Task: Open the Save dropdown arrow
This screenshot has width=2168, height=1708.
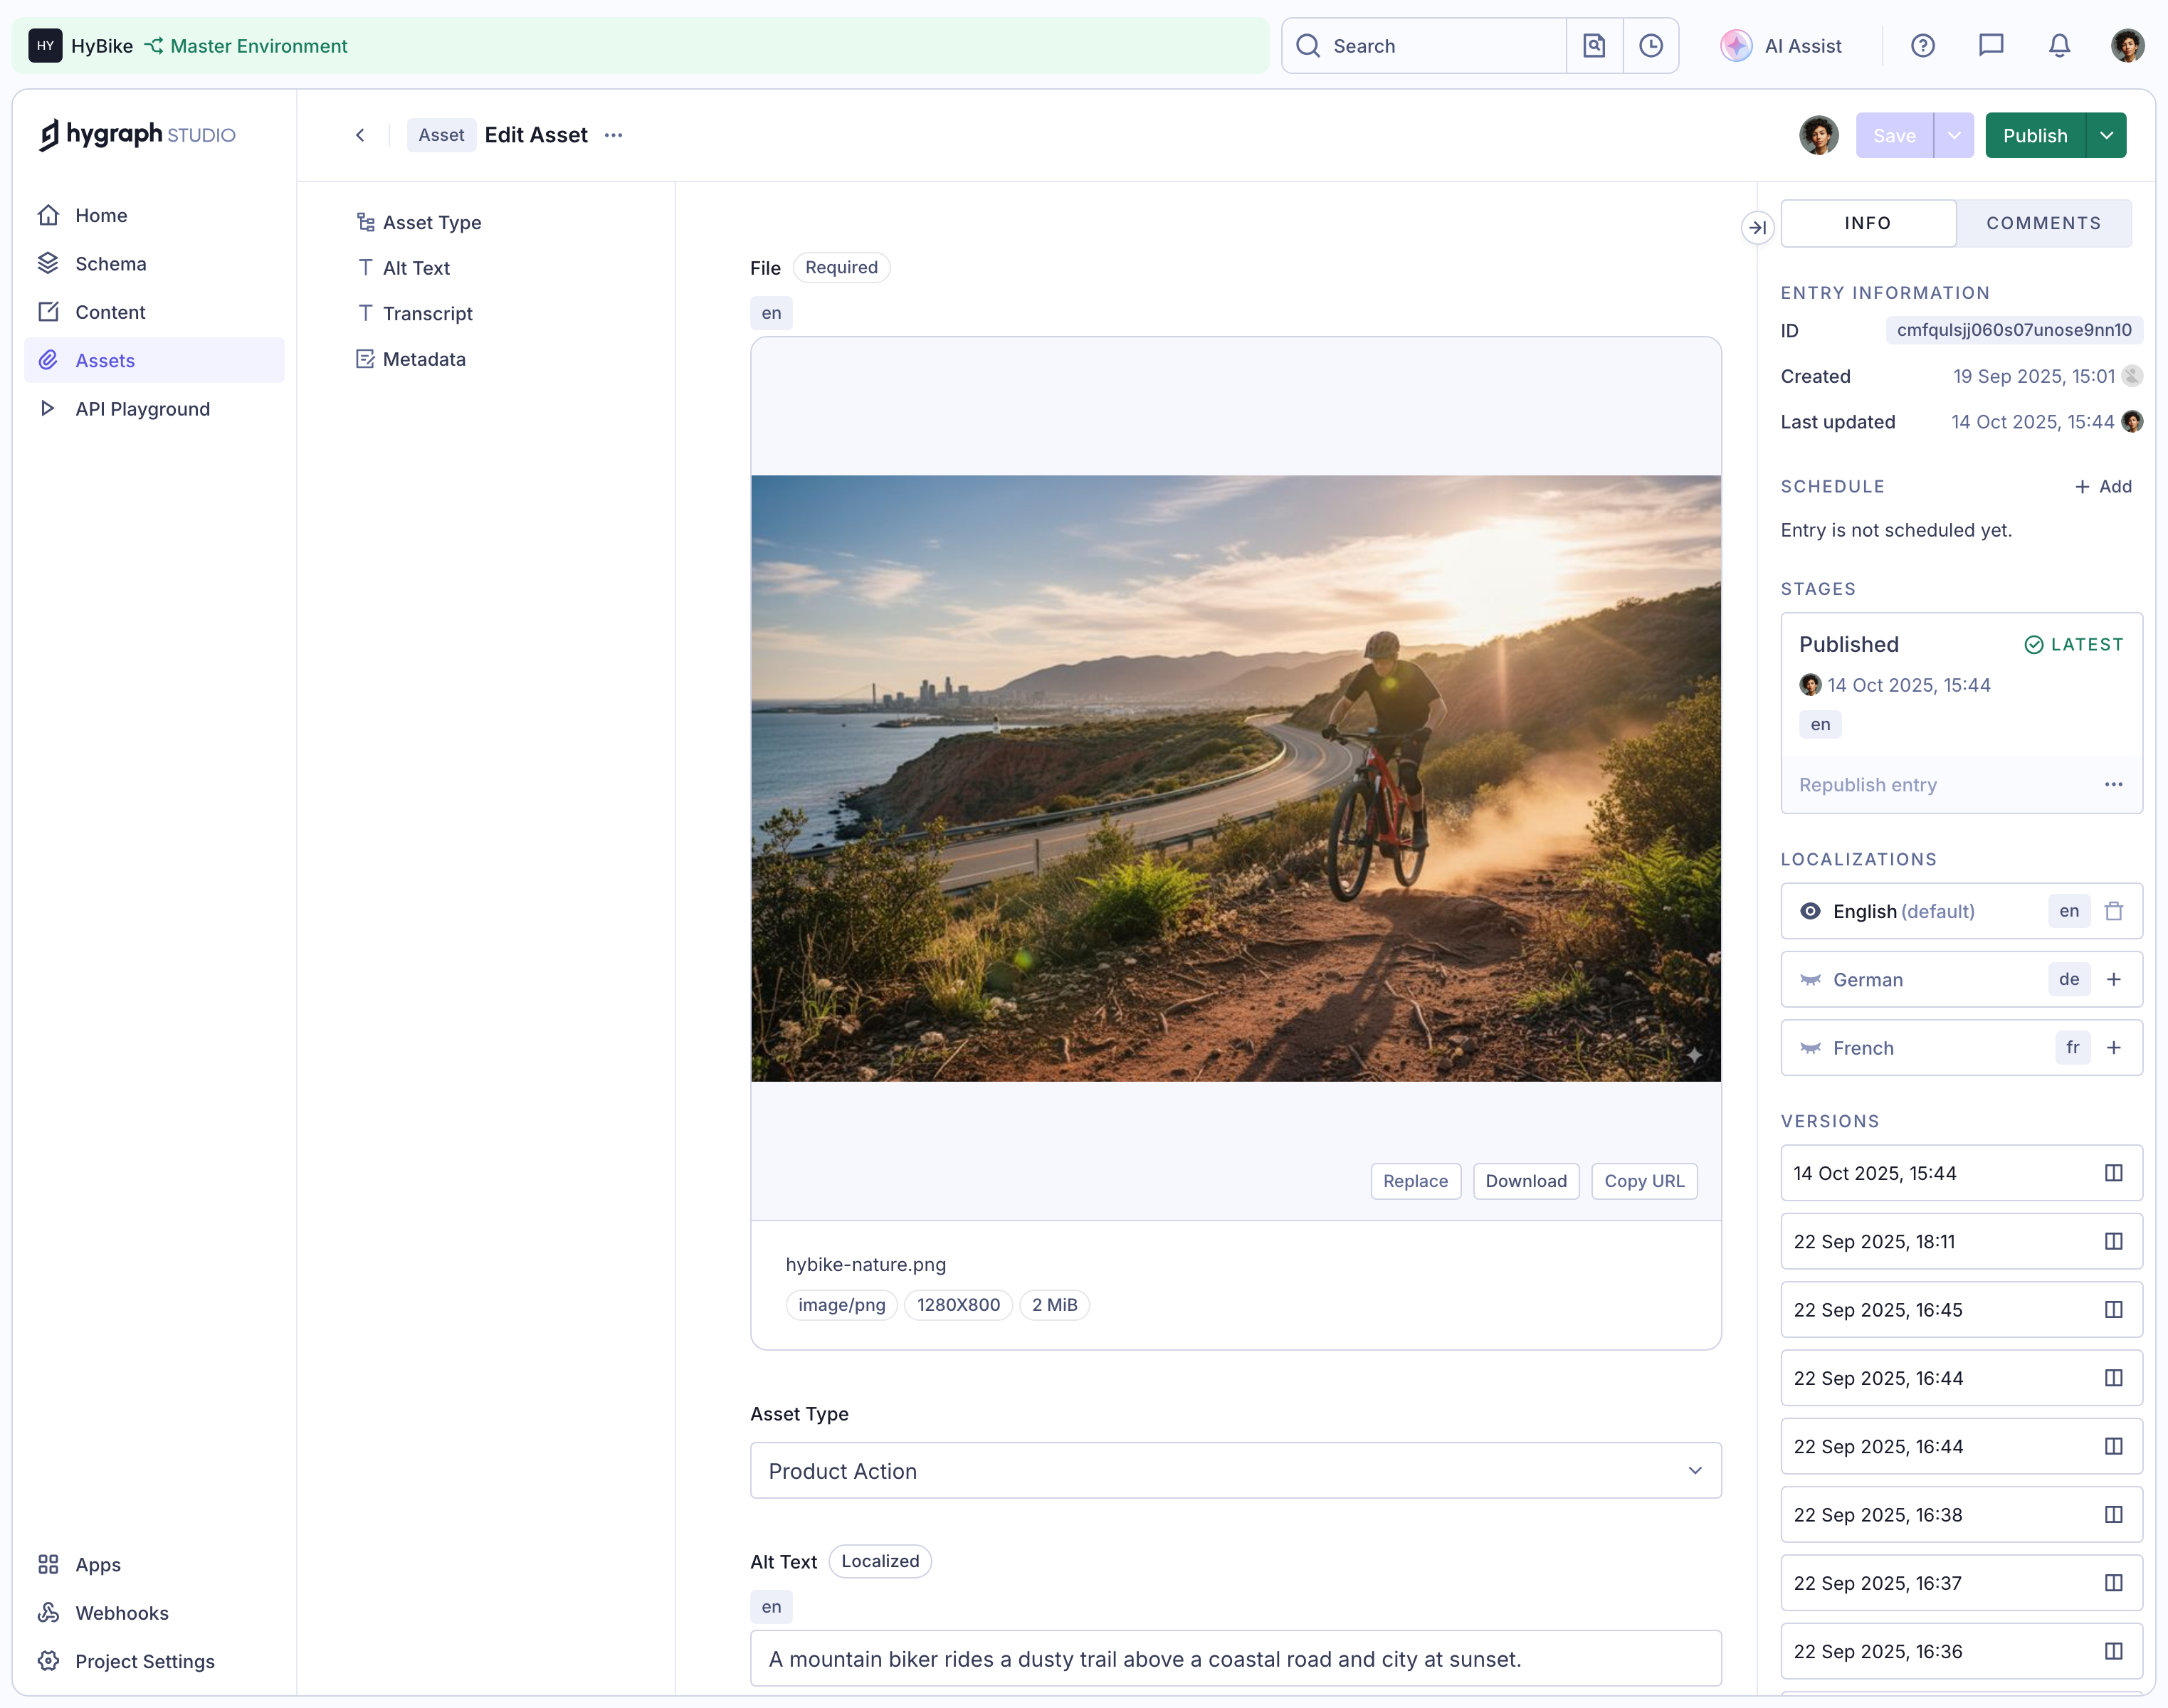Action: click(1954, 135)
